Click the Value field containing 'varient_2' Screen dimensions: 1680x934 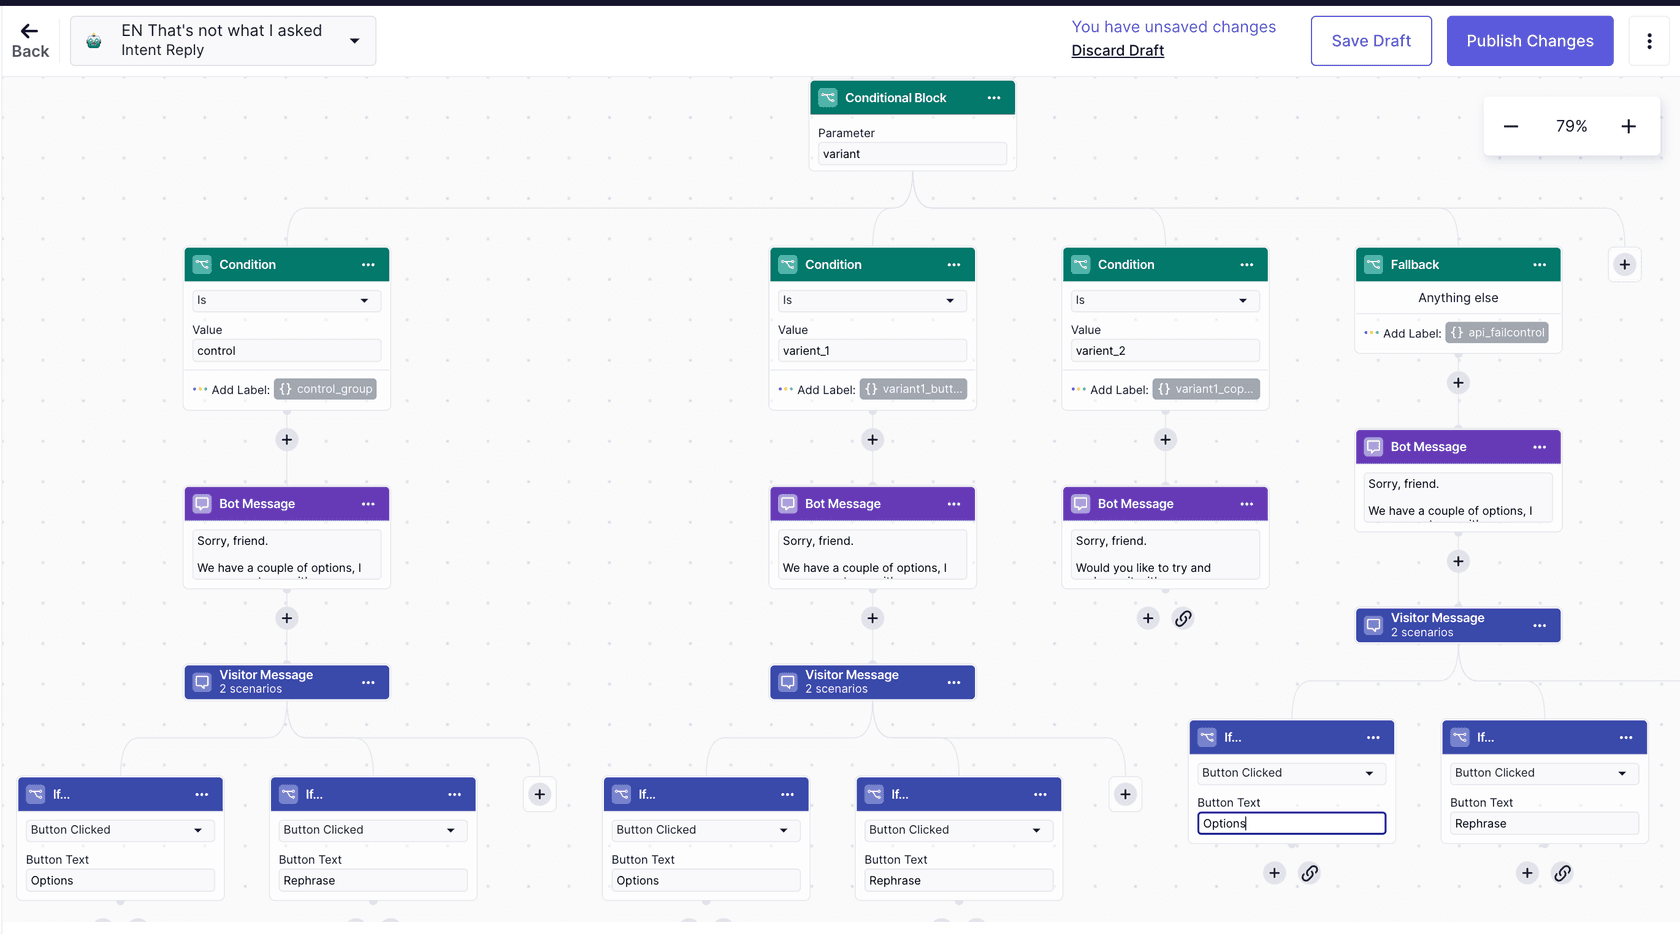point(1165,351)
